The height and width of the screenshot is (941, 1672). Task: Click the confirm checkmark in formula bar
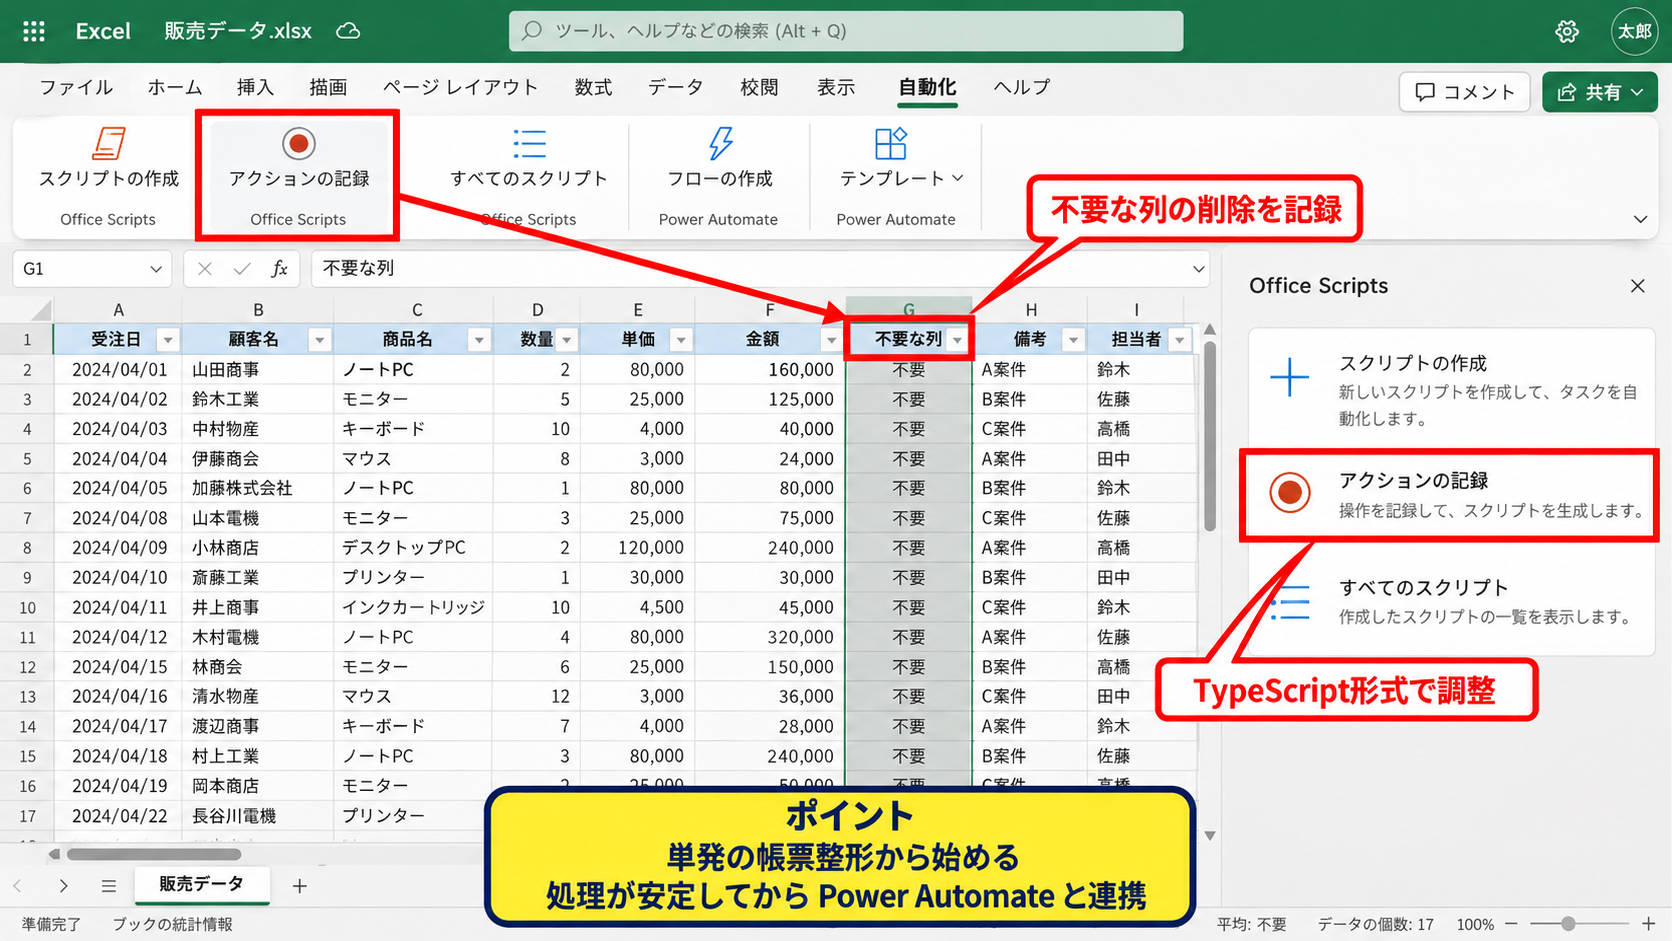[242, 269]
